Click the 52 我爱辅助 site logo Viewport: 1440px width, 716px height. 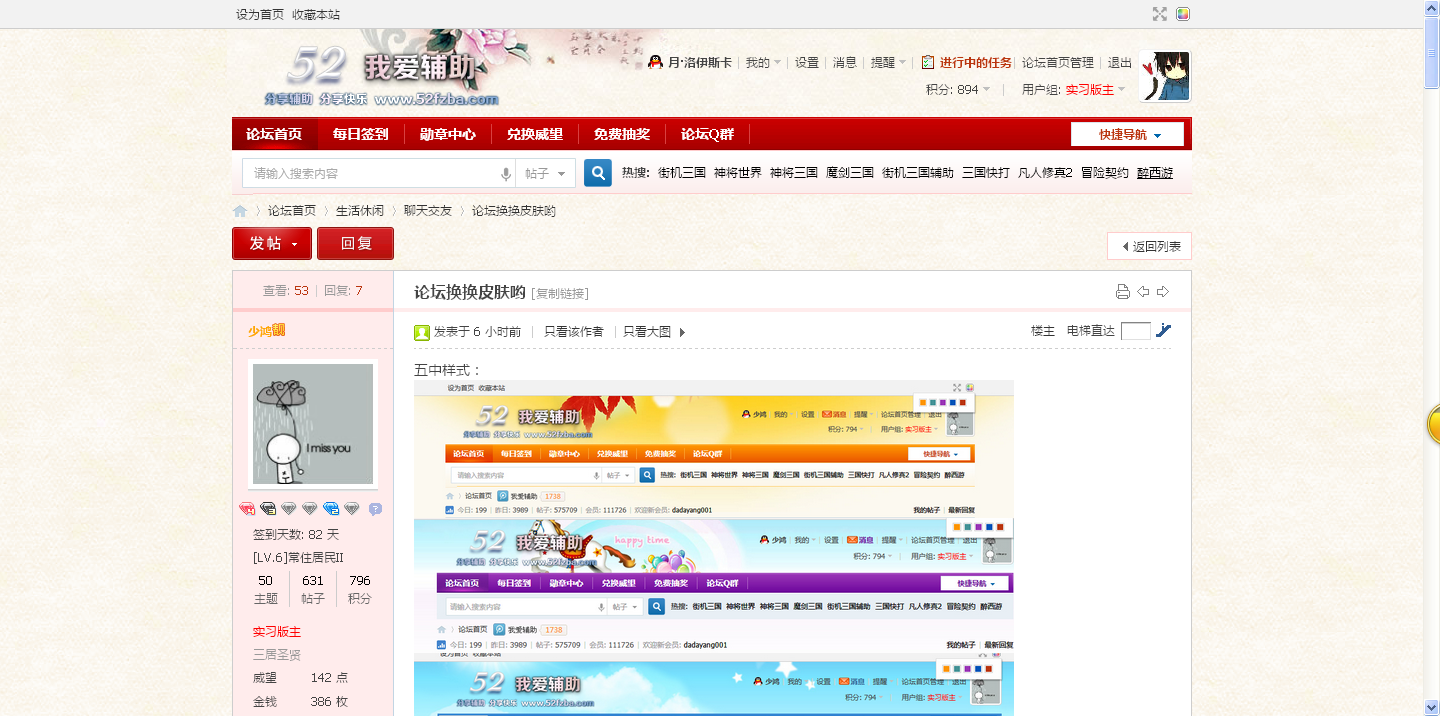click(x=380, y=75)
